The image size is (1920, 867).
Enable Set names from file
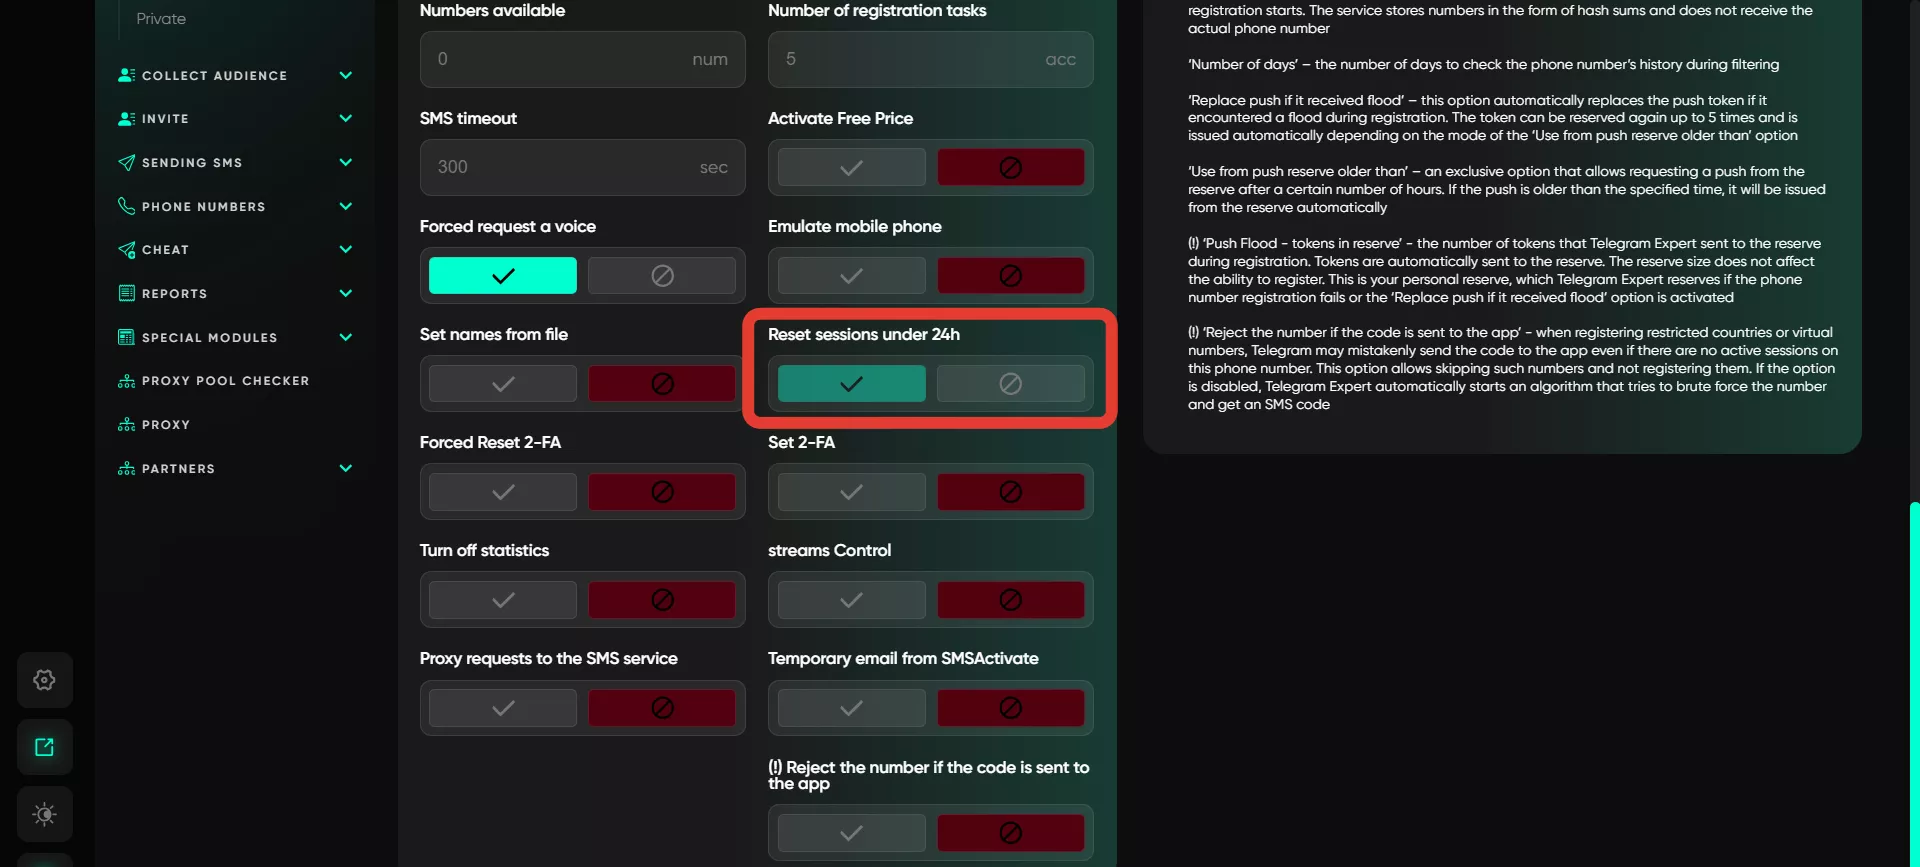pyautogui.click(x=503, y=383)
